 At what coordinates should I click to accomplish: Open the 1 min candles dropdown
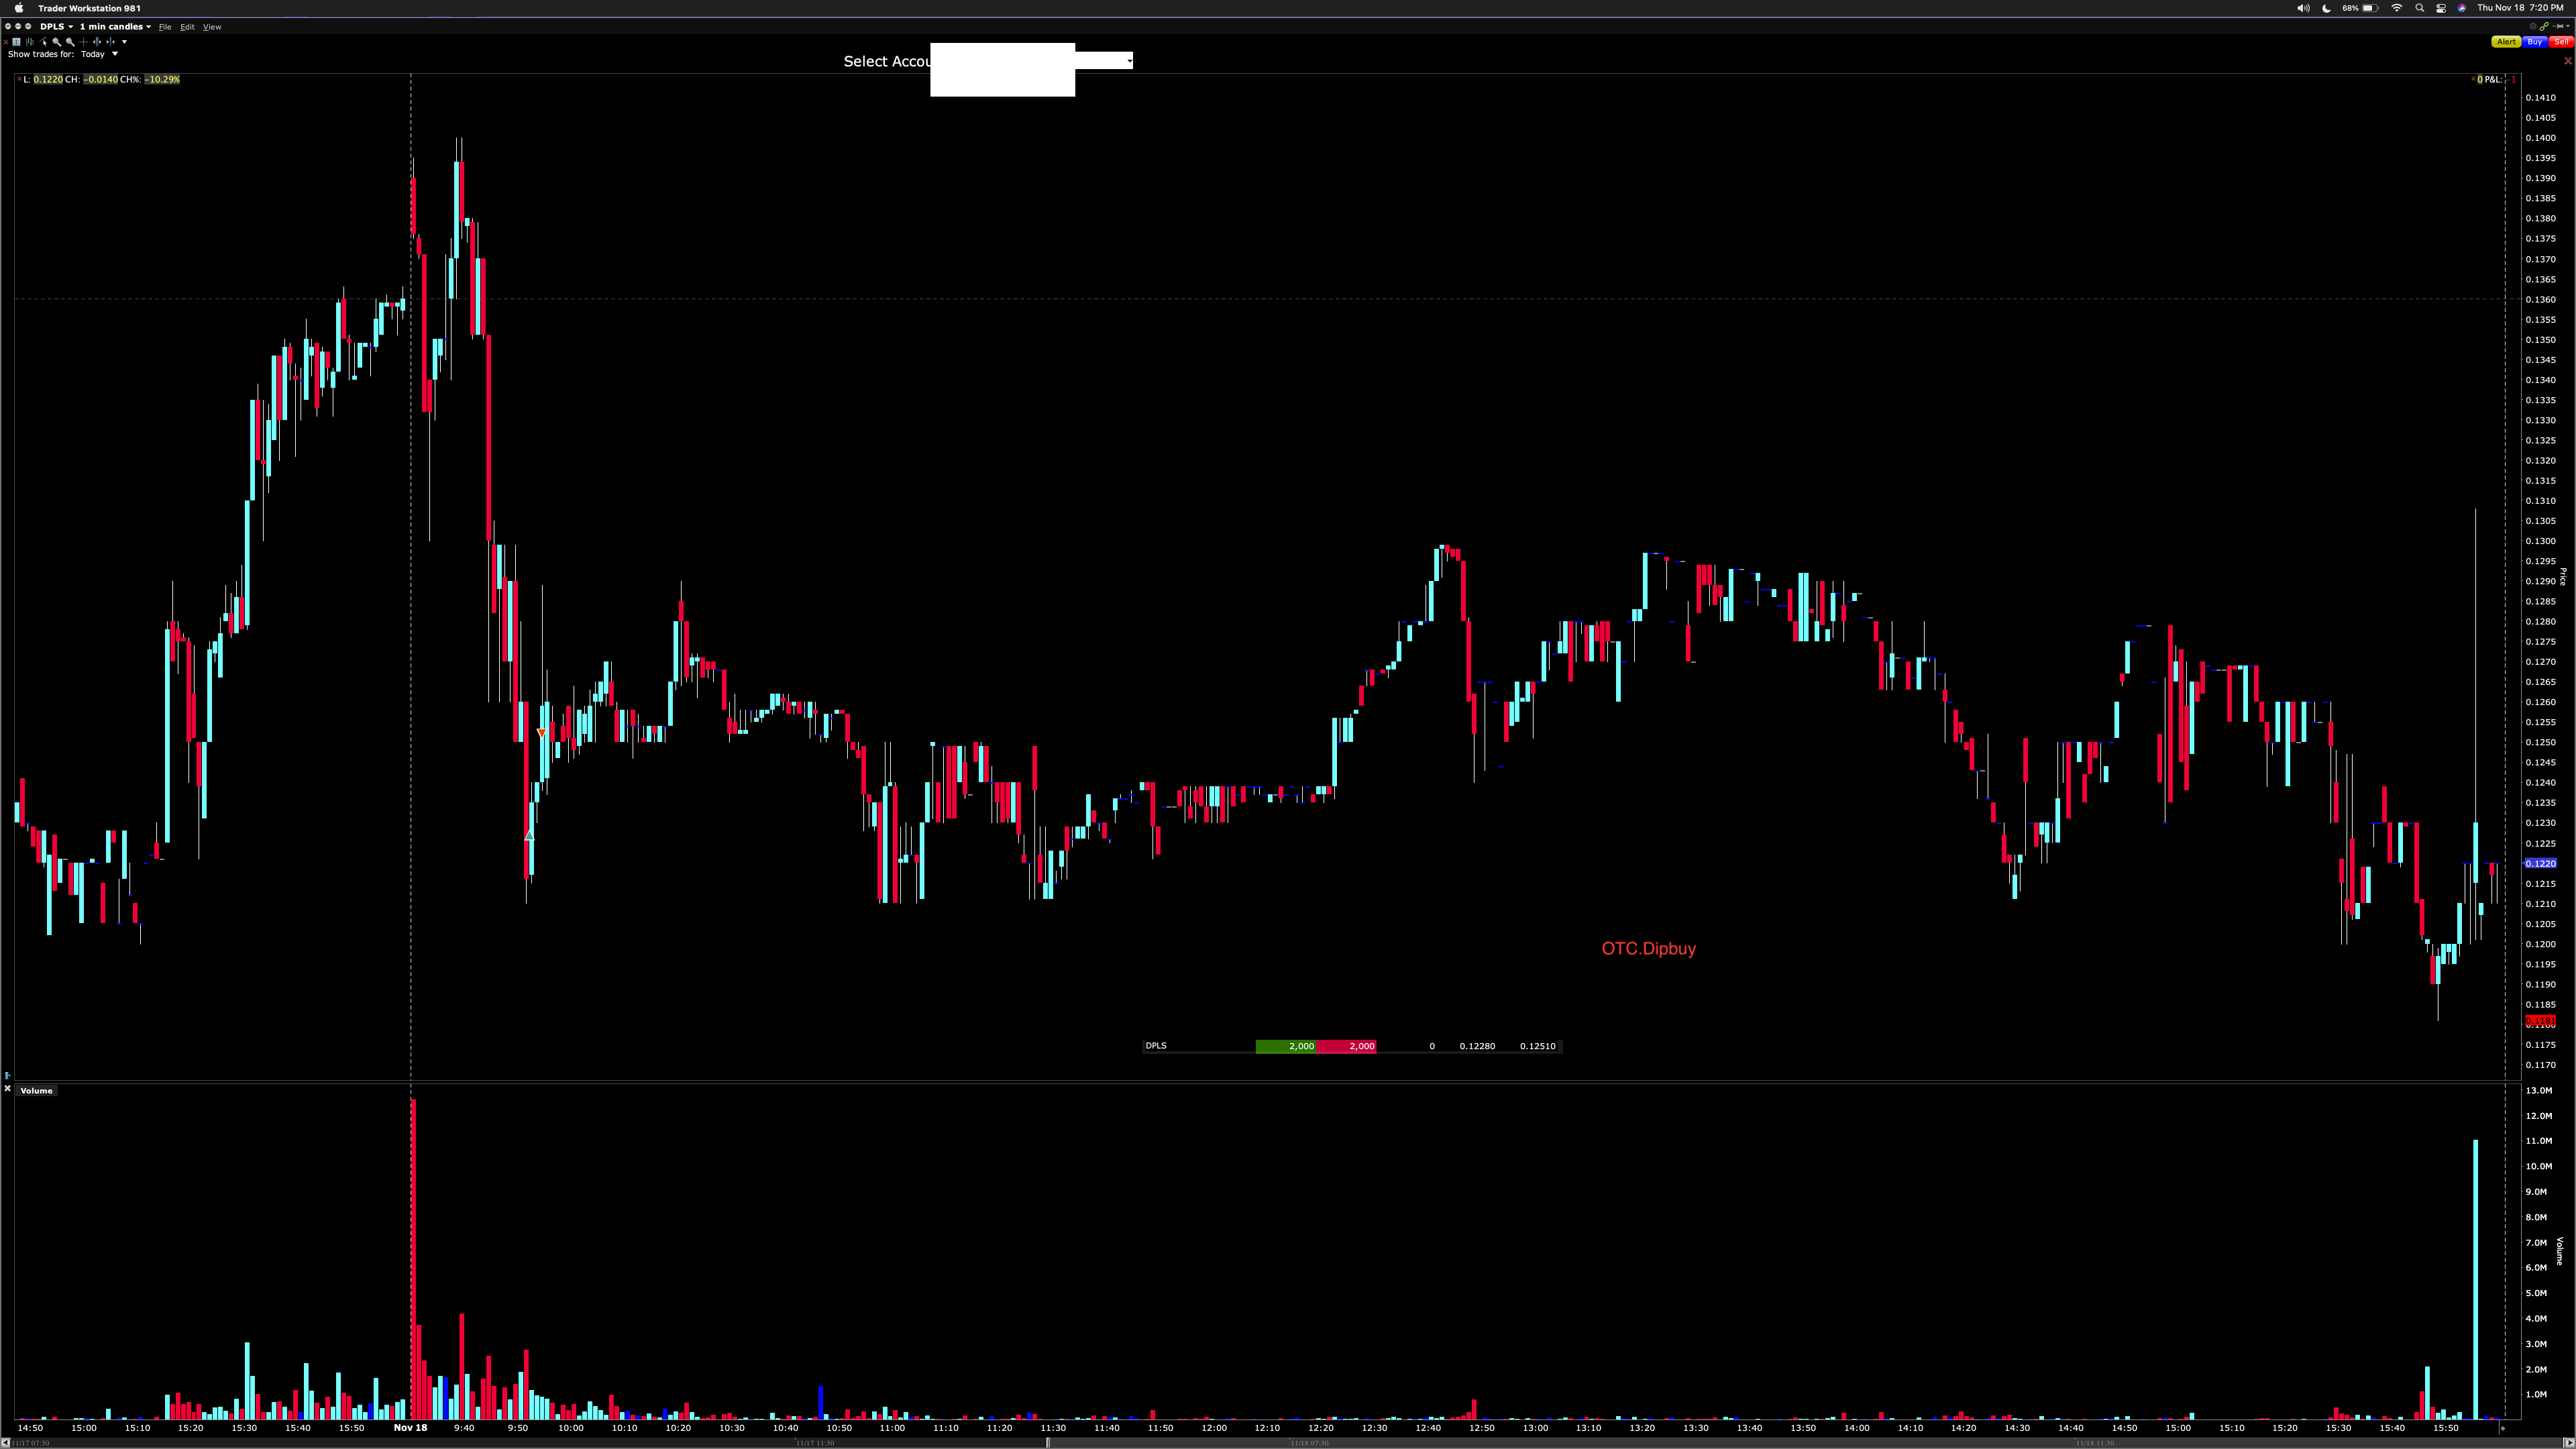pyautogui.click(x=115, y=27)
